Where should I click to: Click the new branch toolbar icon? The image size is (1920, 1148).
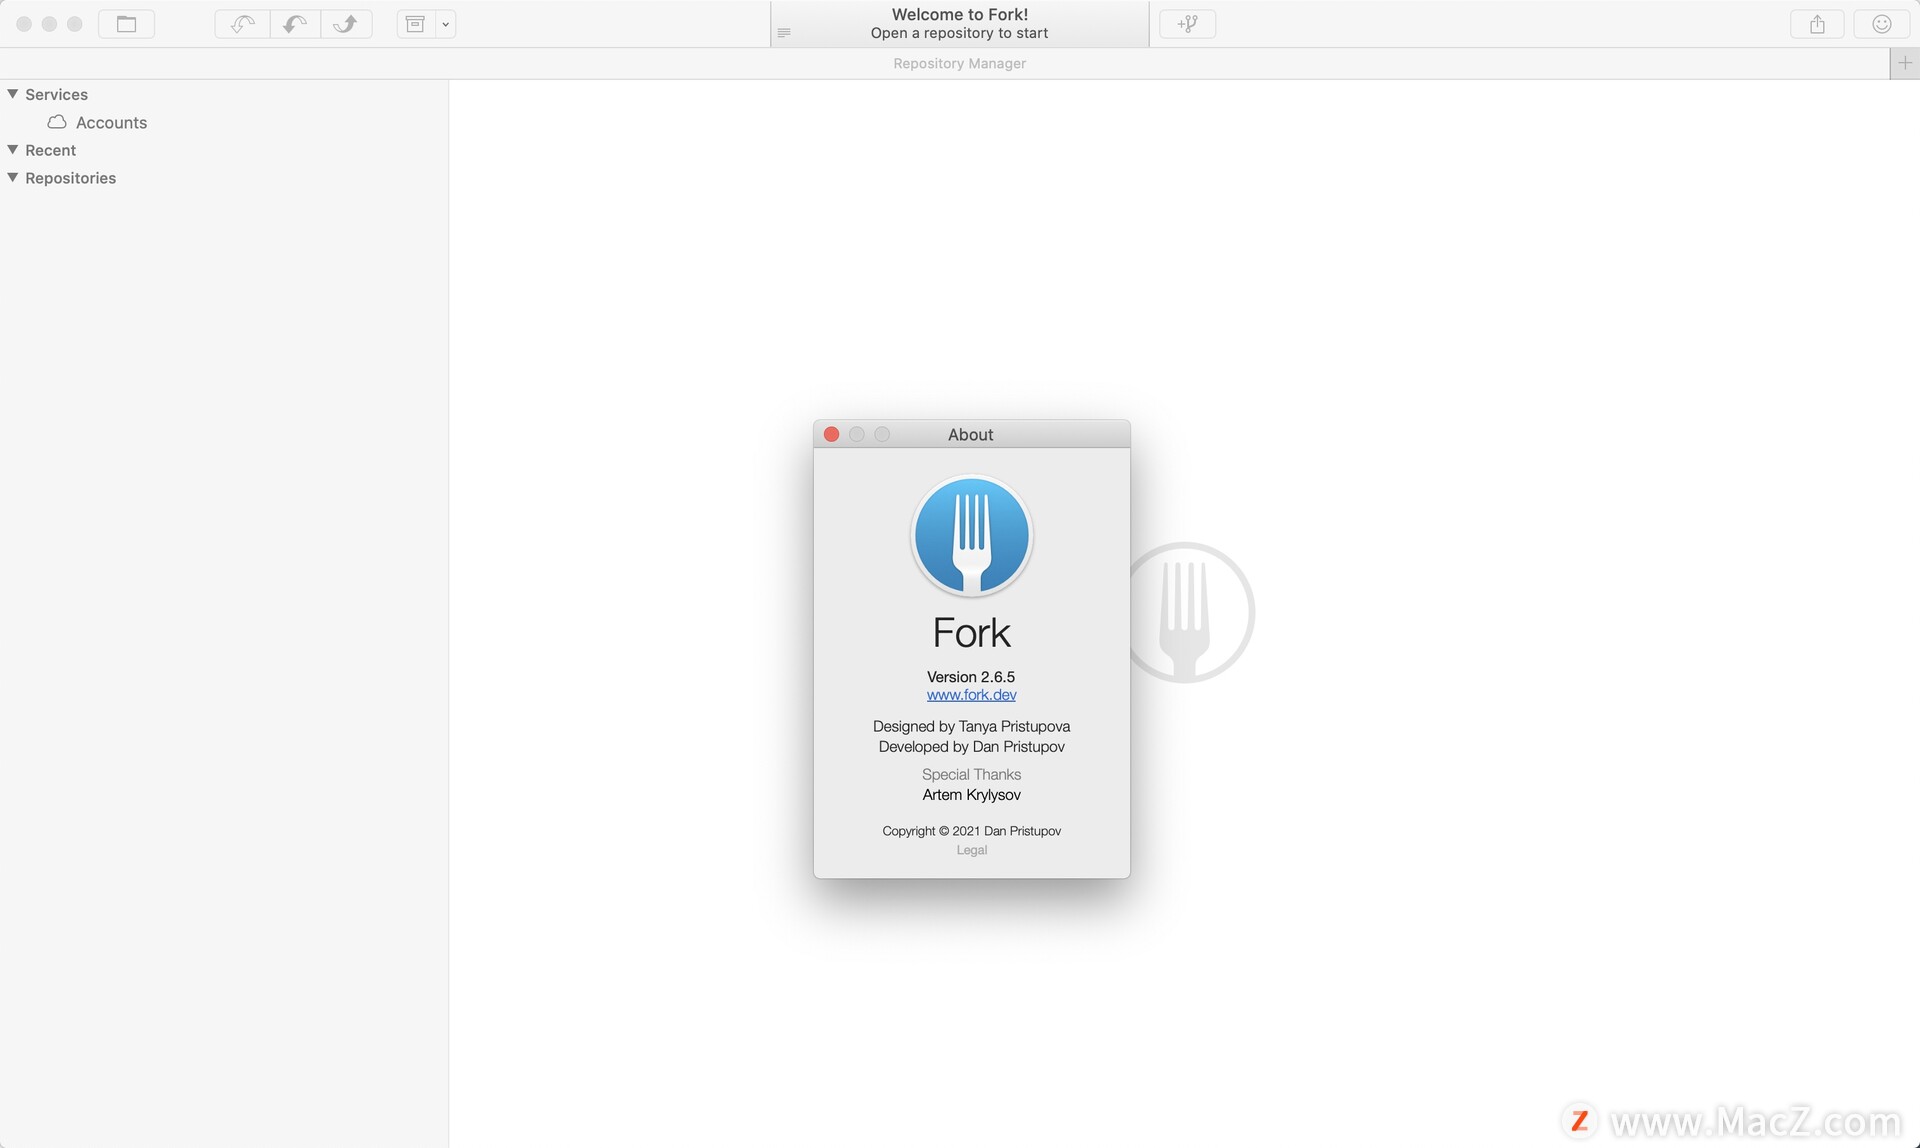pos(1188,24)
